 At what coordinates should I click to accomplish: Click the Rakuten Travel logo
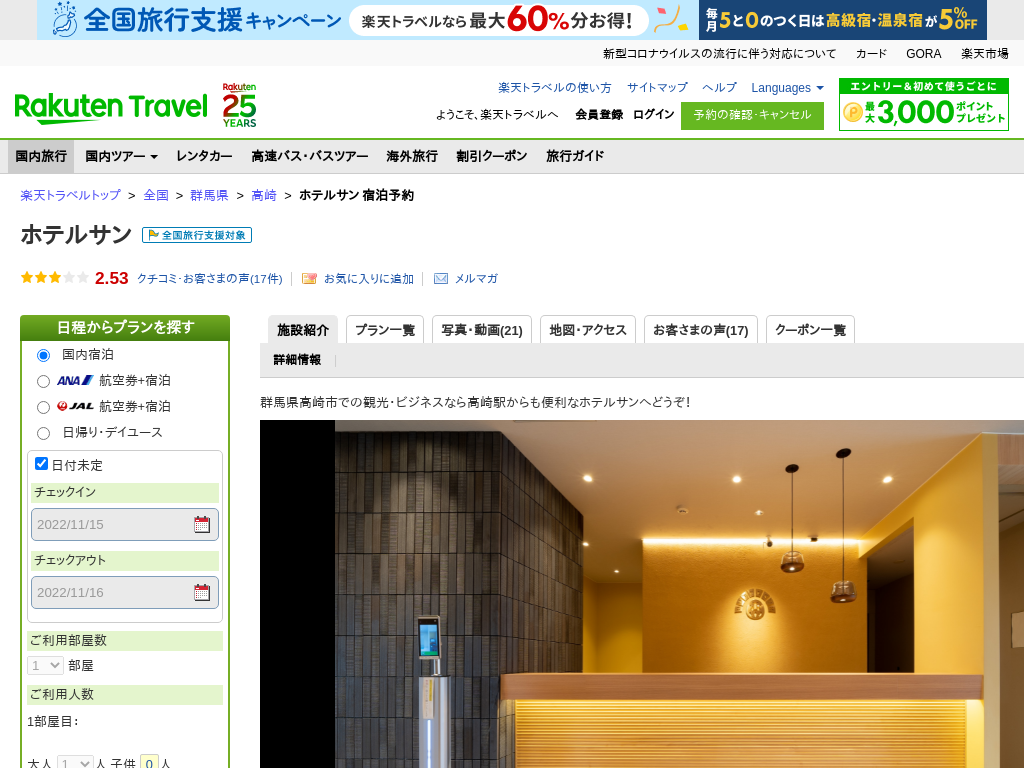110,106
